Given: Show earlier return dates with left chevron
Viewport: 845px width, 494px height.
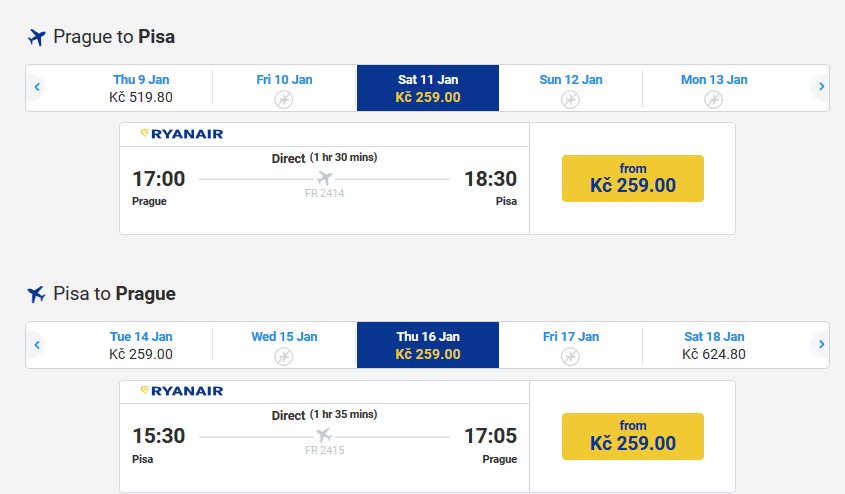Looking at the screenshot, I should point(37,344).
